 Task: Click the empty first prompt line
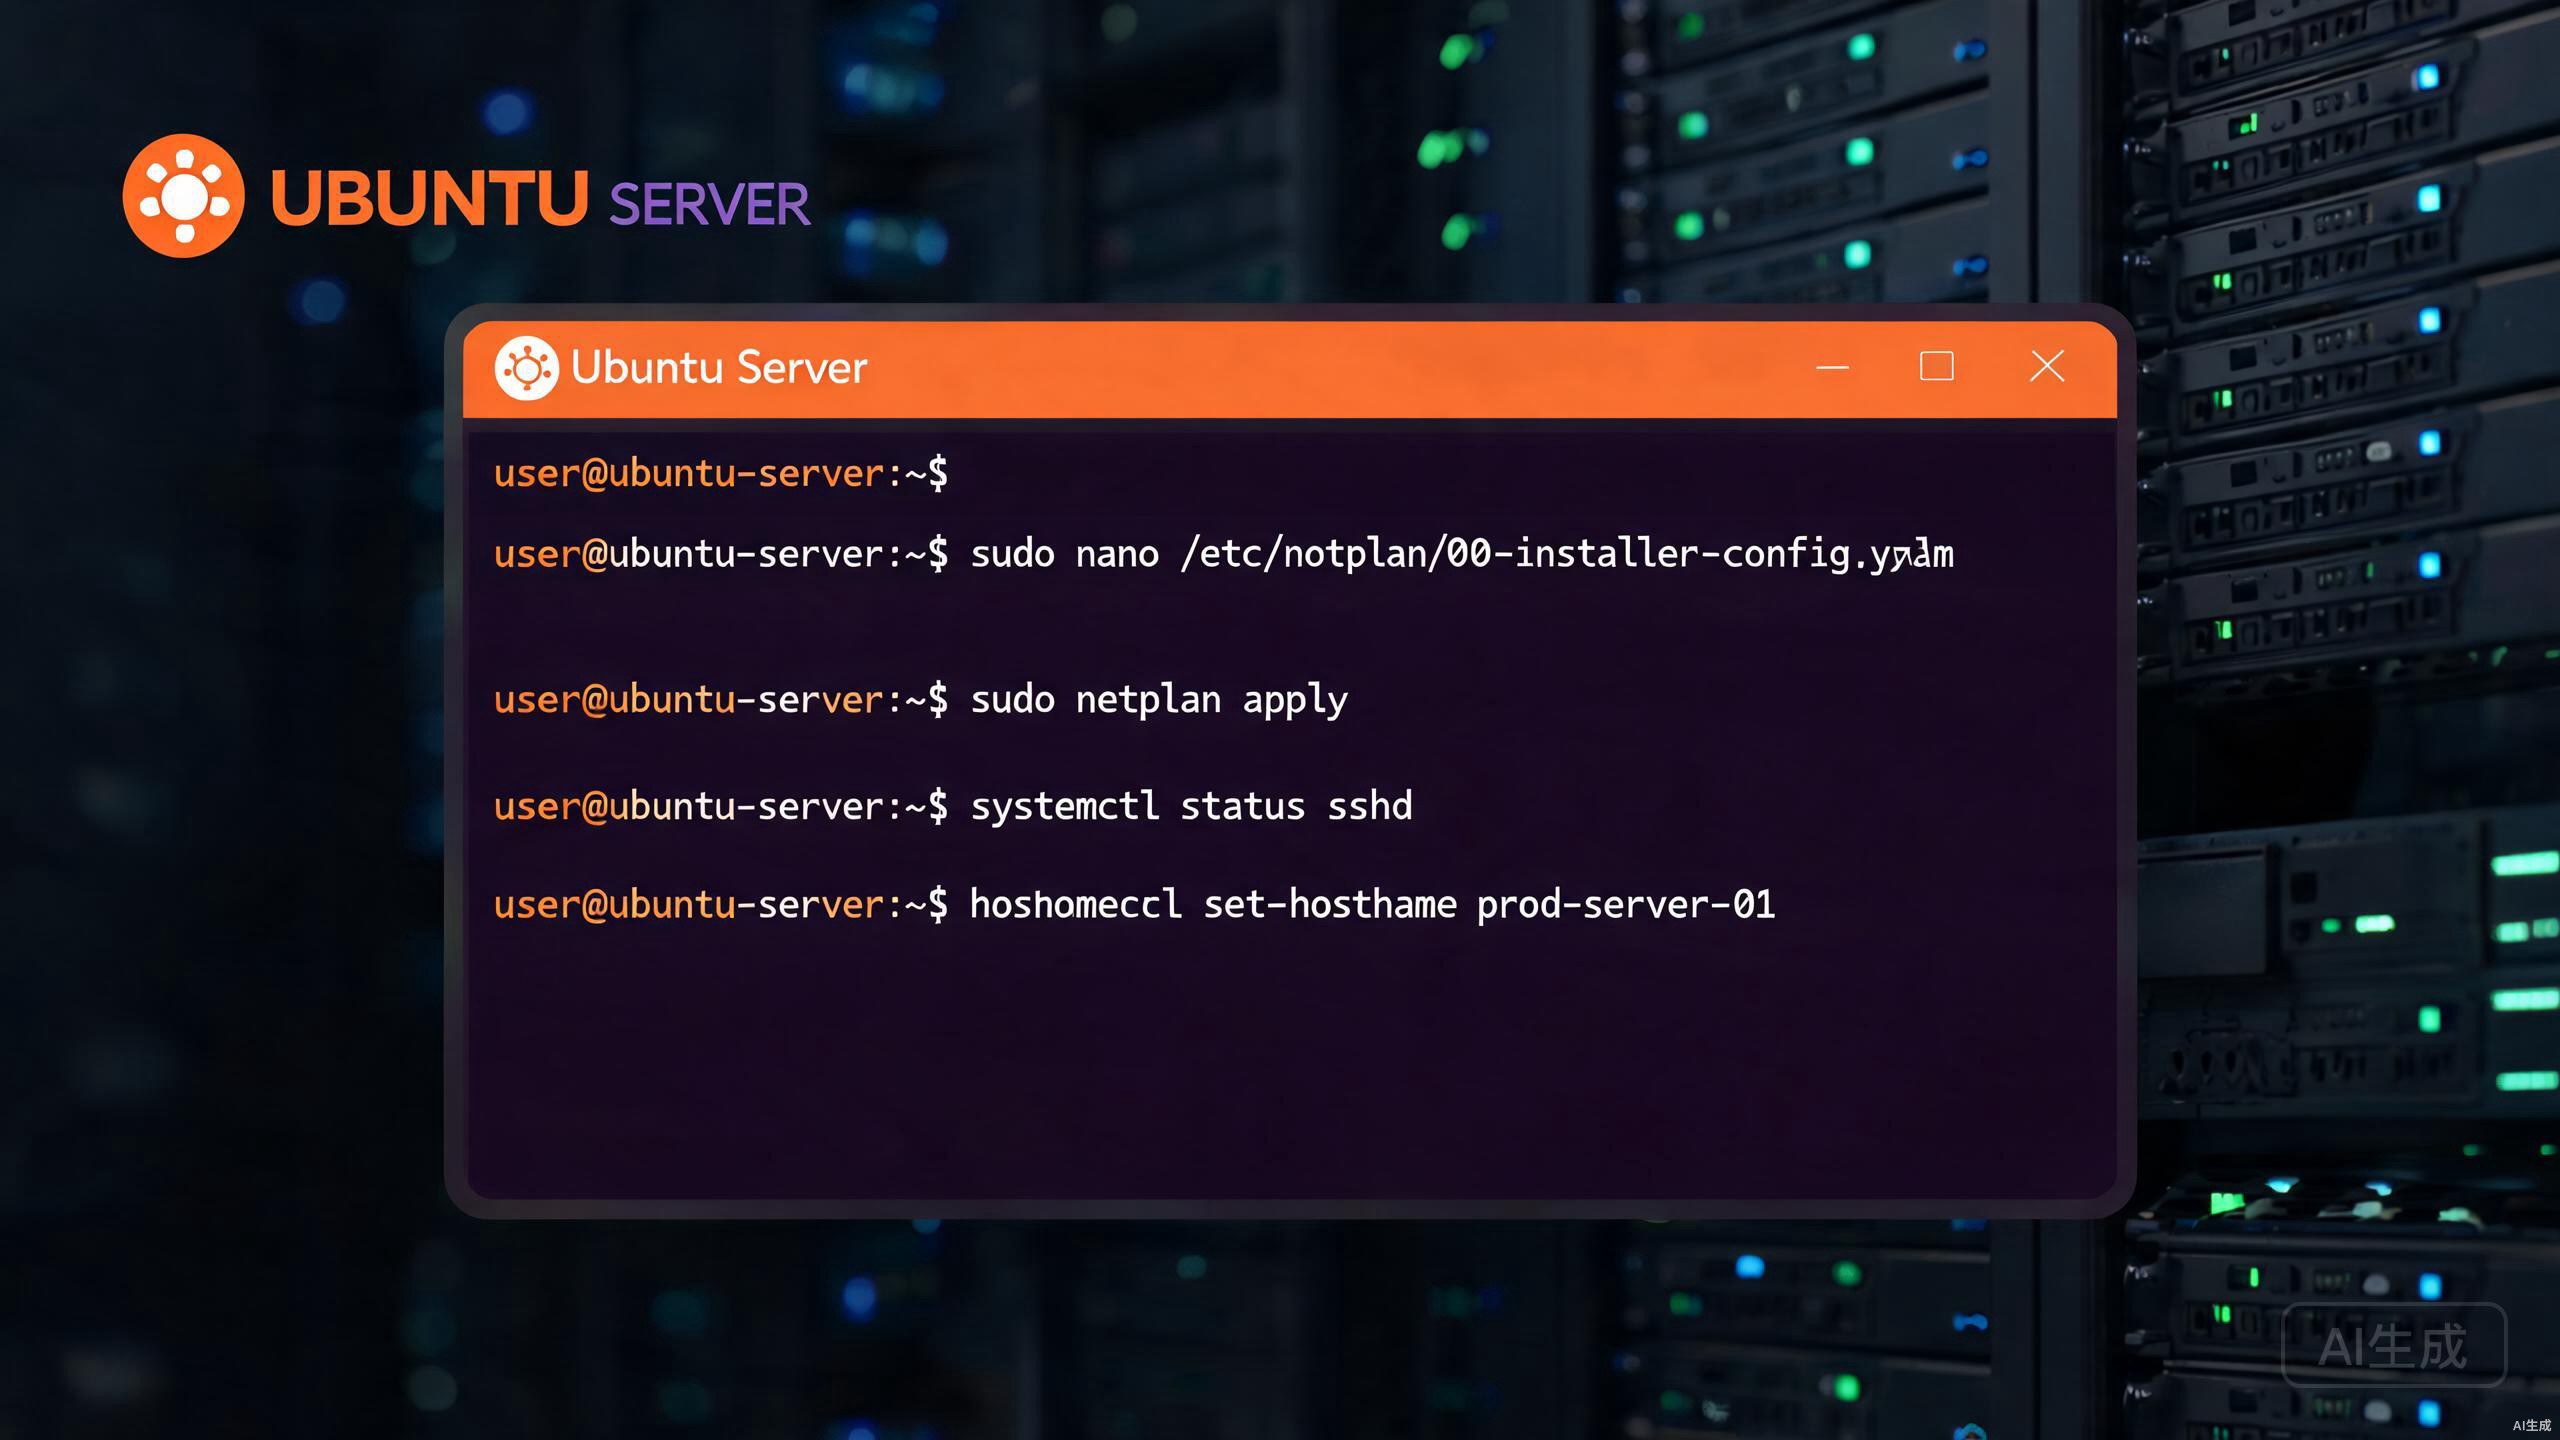point(721,473)
